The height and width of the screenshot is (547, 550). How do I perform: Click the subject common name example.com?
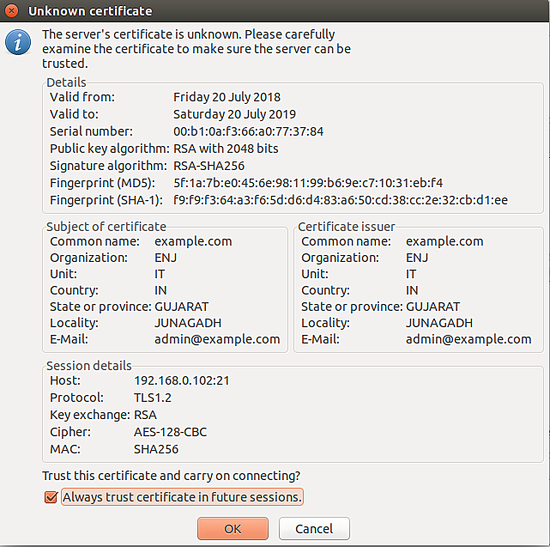tap(193, 241)
